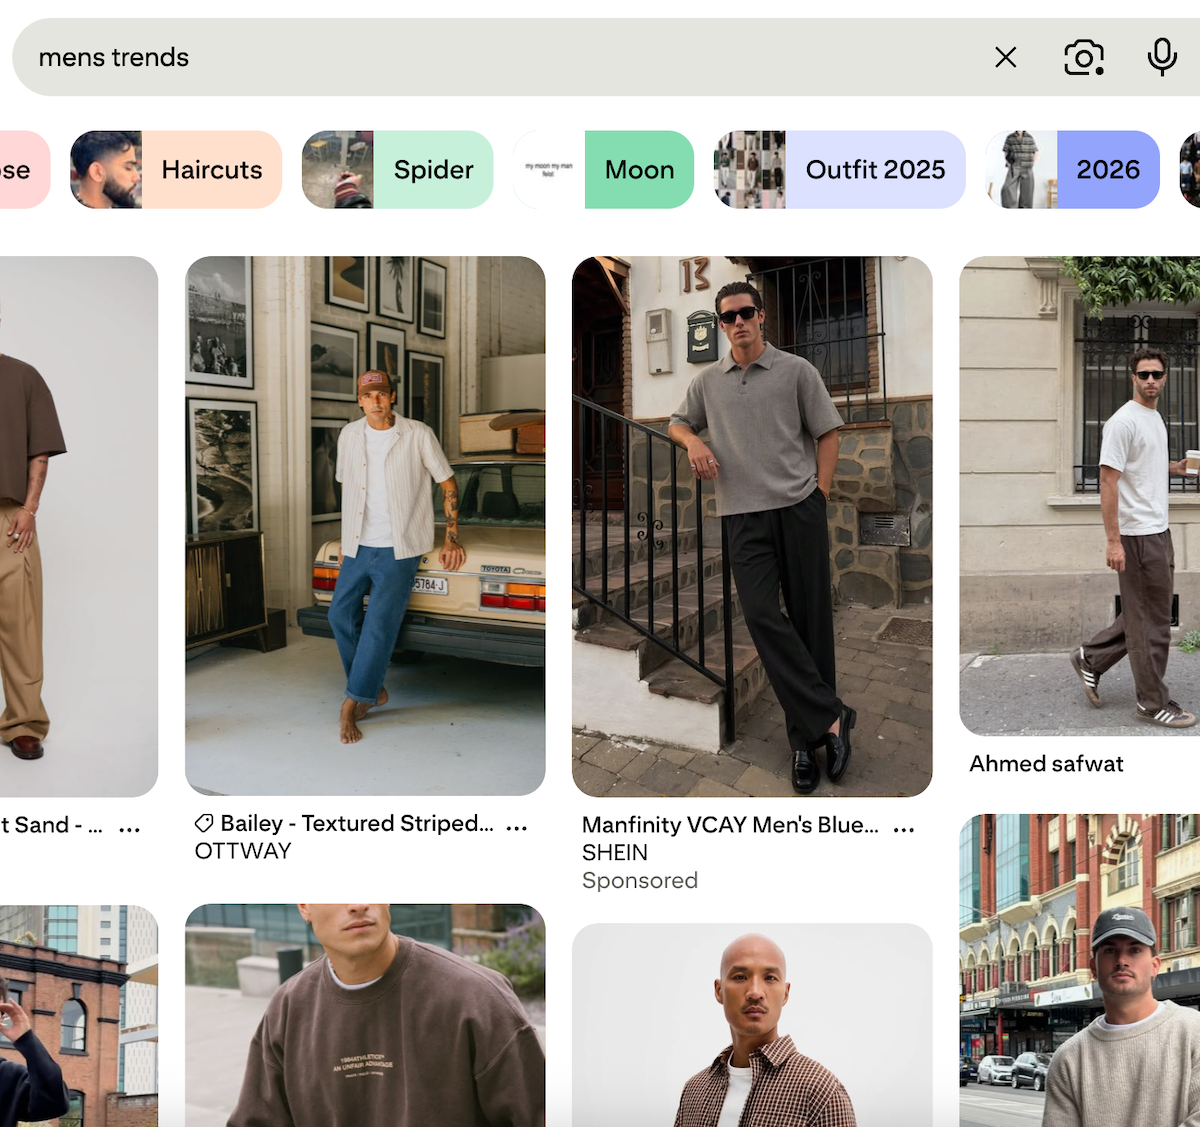Clear the search text with the X icon

tap(1006, 57)
